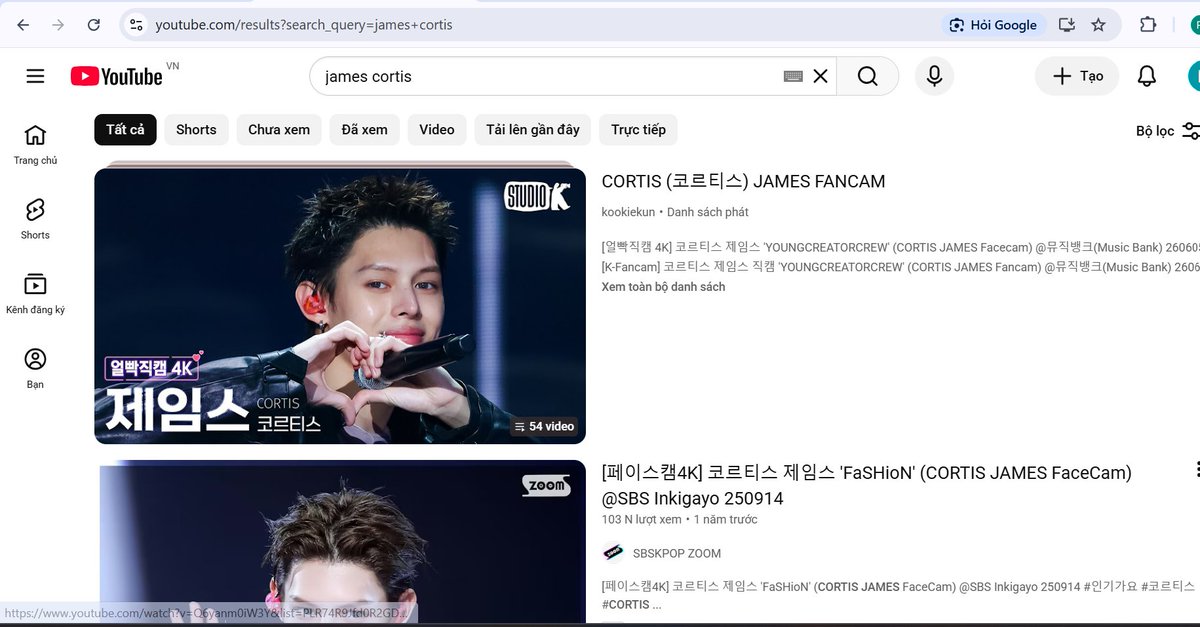
Task: Open the SBSKPOP ZOOM channel name
Action: click(677, 553)
